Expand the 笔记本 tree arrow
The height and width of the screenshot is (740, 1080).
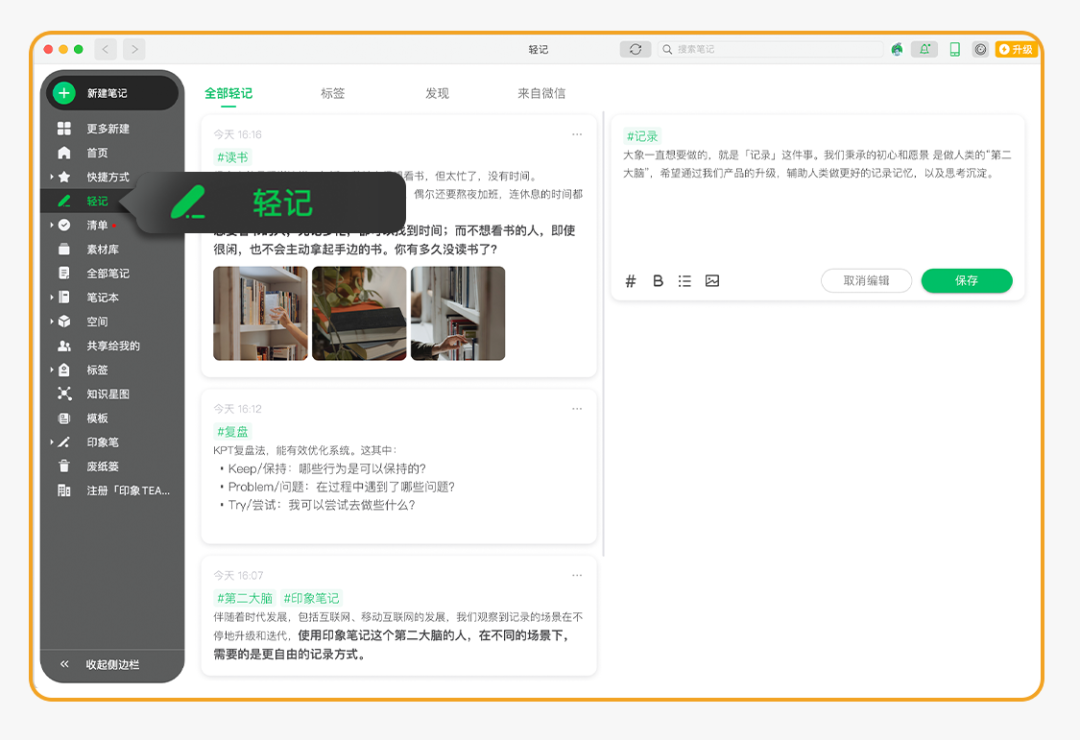51,297
